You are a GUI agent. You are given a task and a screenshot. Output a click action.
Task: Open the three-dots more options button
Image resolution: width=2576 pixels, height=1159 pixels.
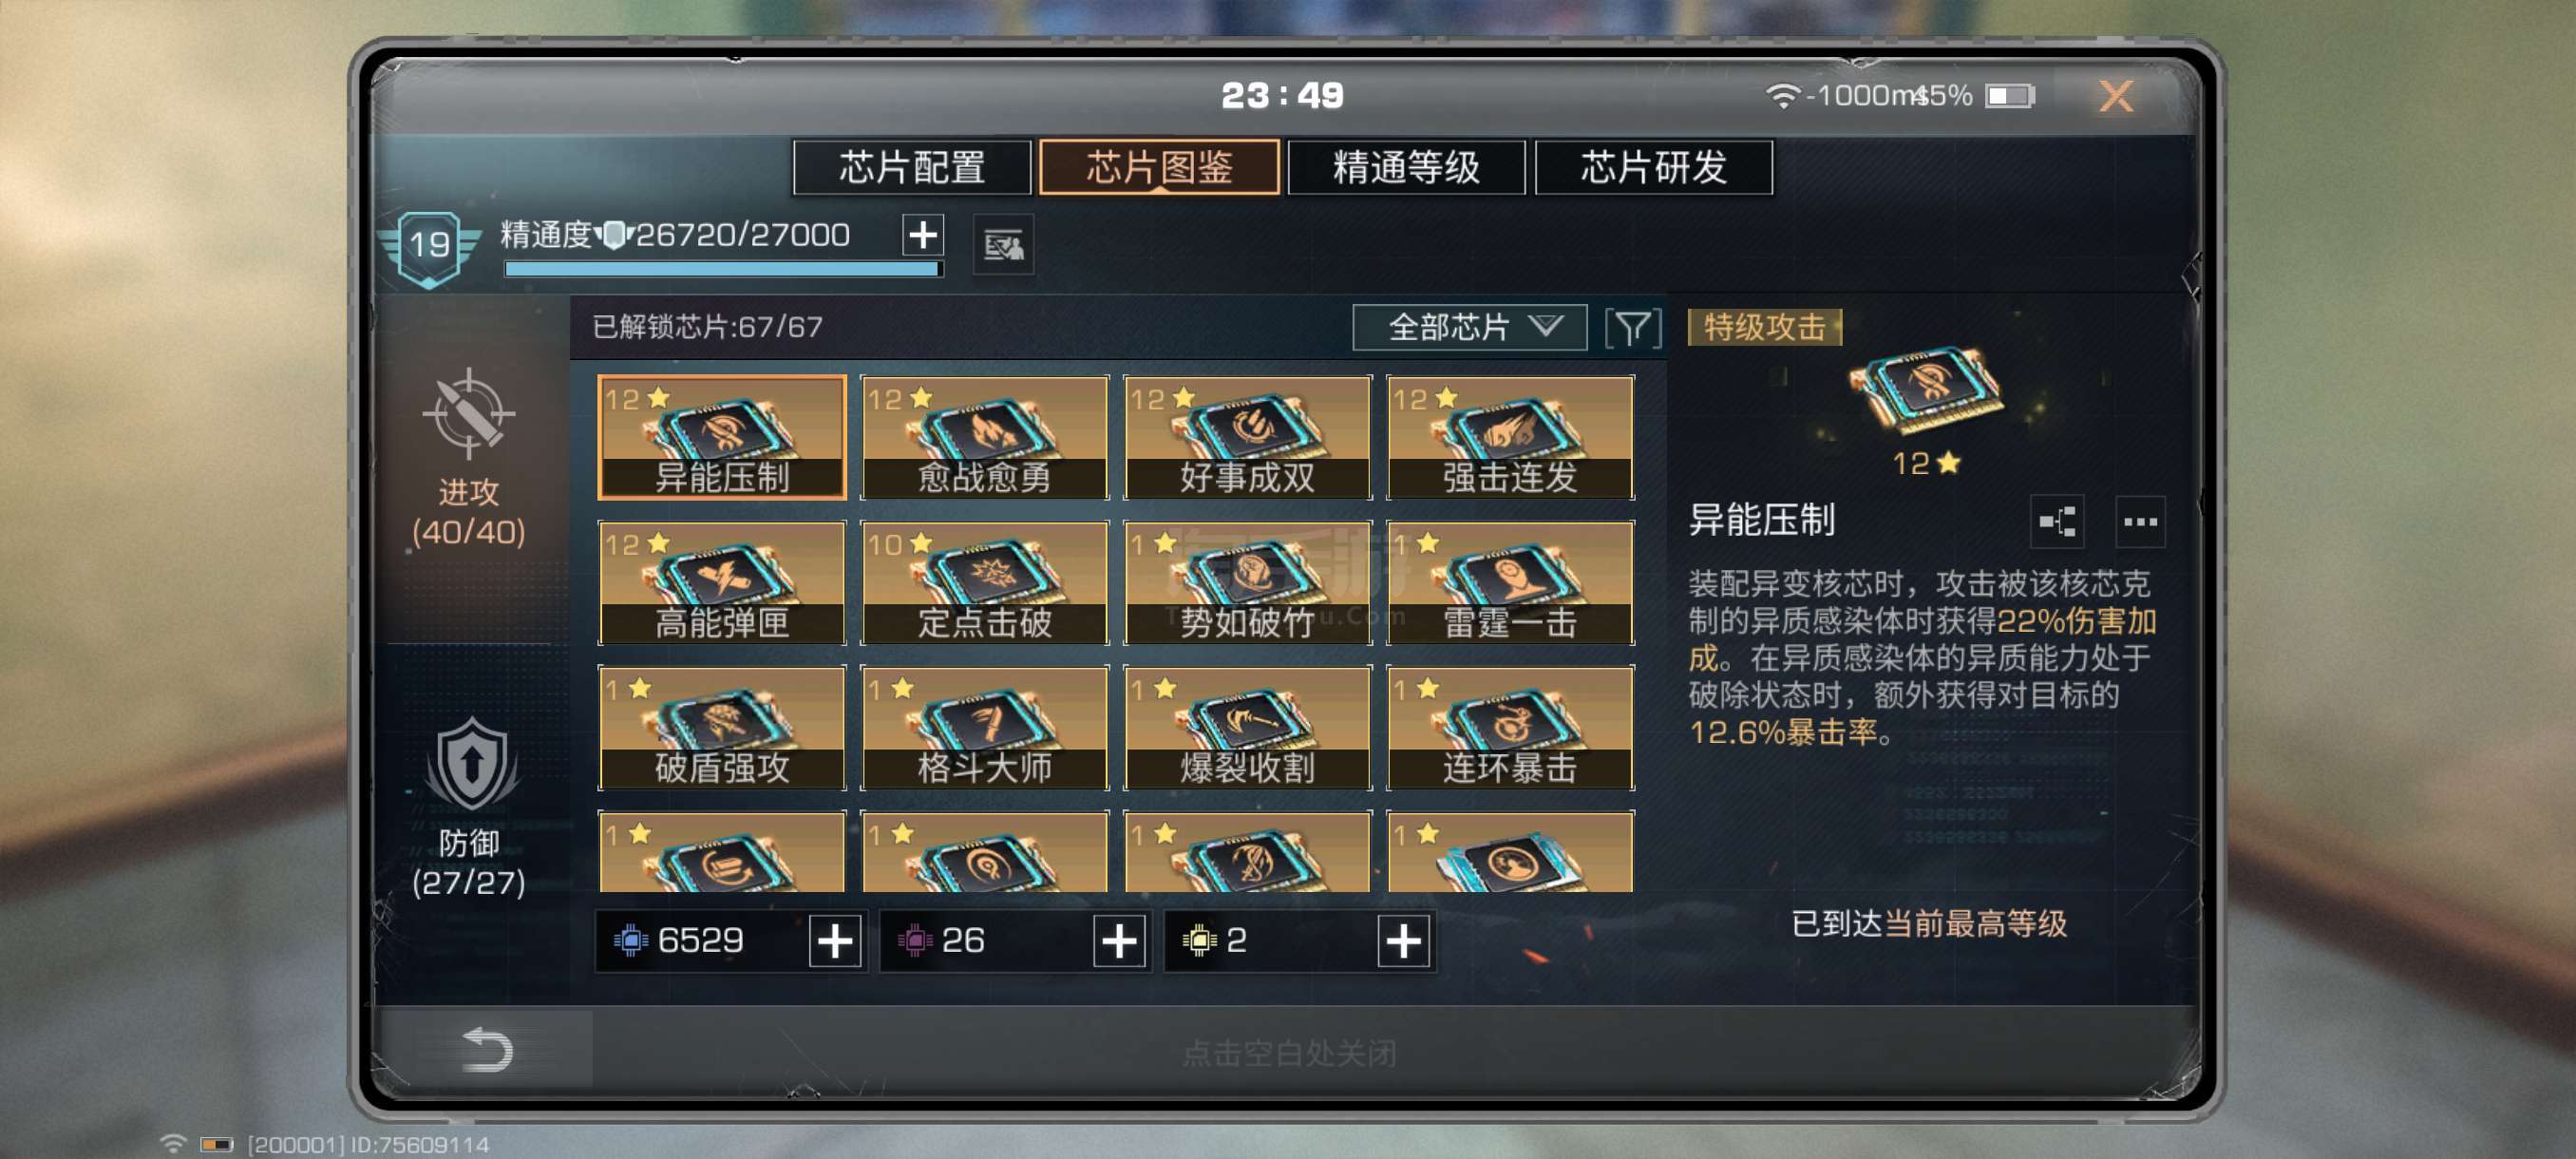pyautogui.click(x=2140, y=521)
